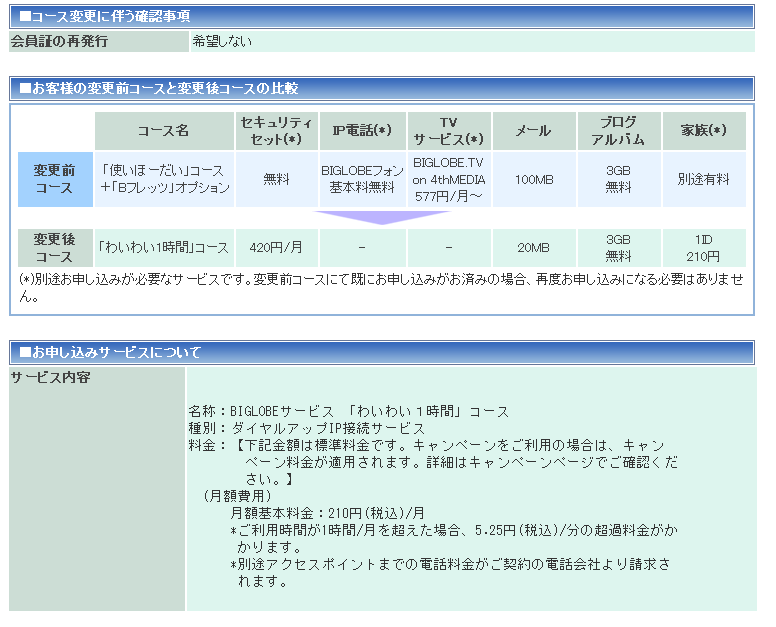
Task: Click the 種別:ダイヤルアップIP接続サービス line
Action: pos(306,428)
